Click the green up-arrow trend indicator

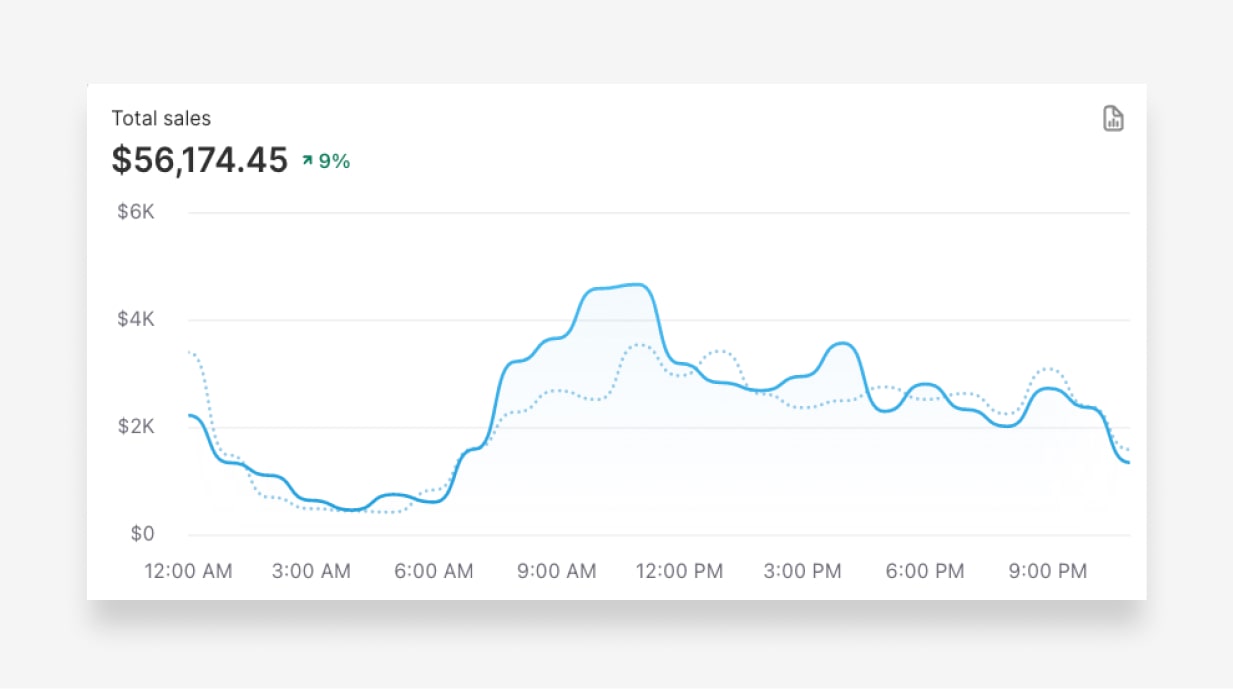point(307,160)
